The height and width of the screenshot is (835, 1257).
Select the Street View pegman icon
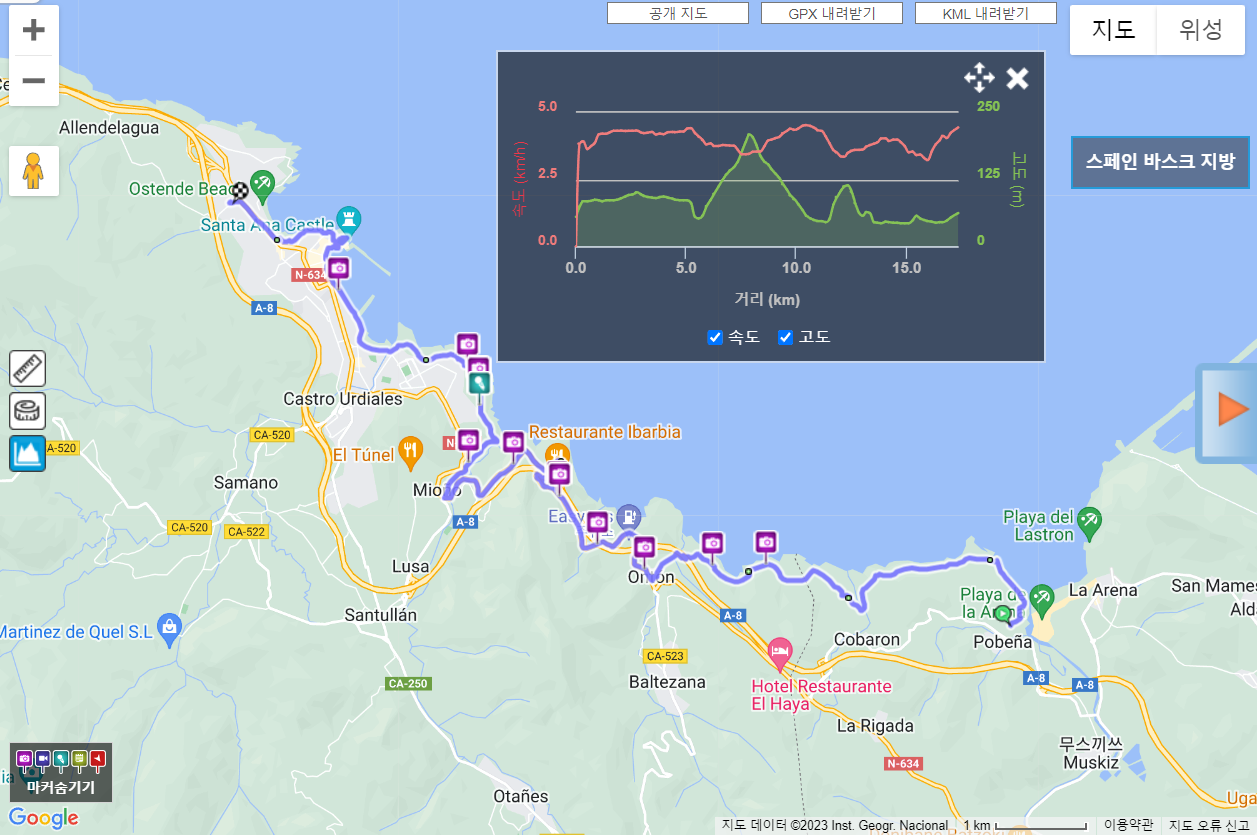click(34, 171)
